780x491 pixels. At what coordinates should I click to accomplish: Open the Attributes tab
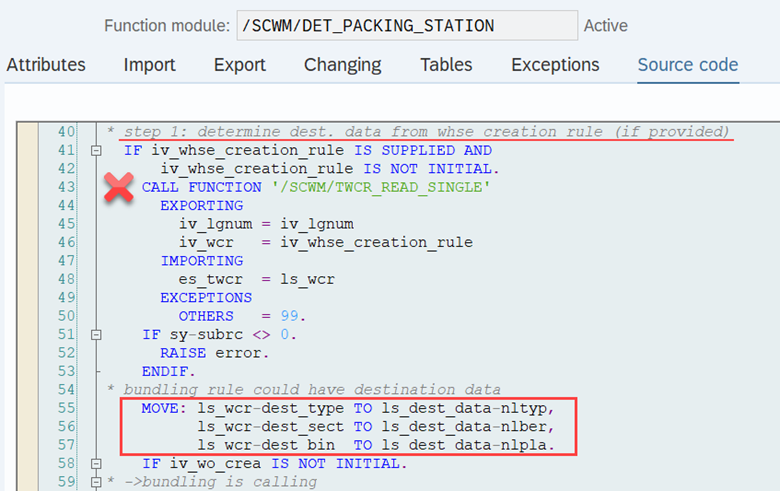coord(46,65)
